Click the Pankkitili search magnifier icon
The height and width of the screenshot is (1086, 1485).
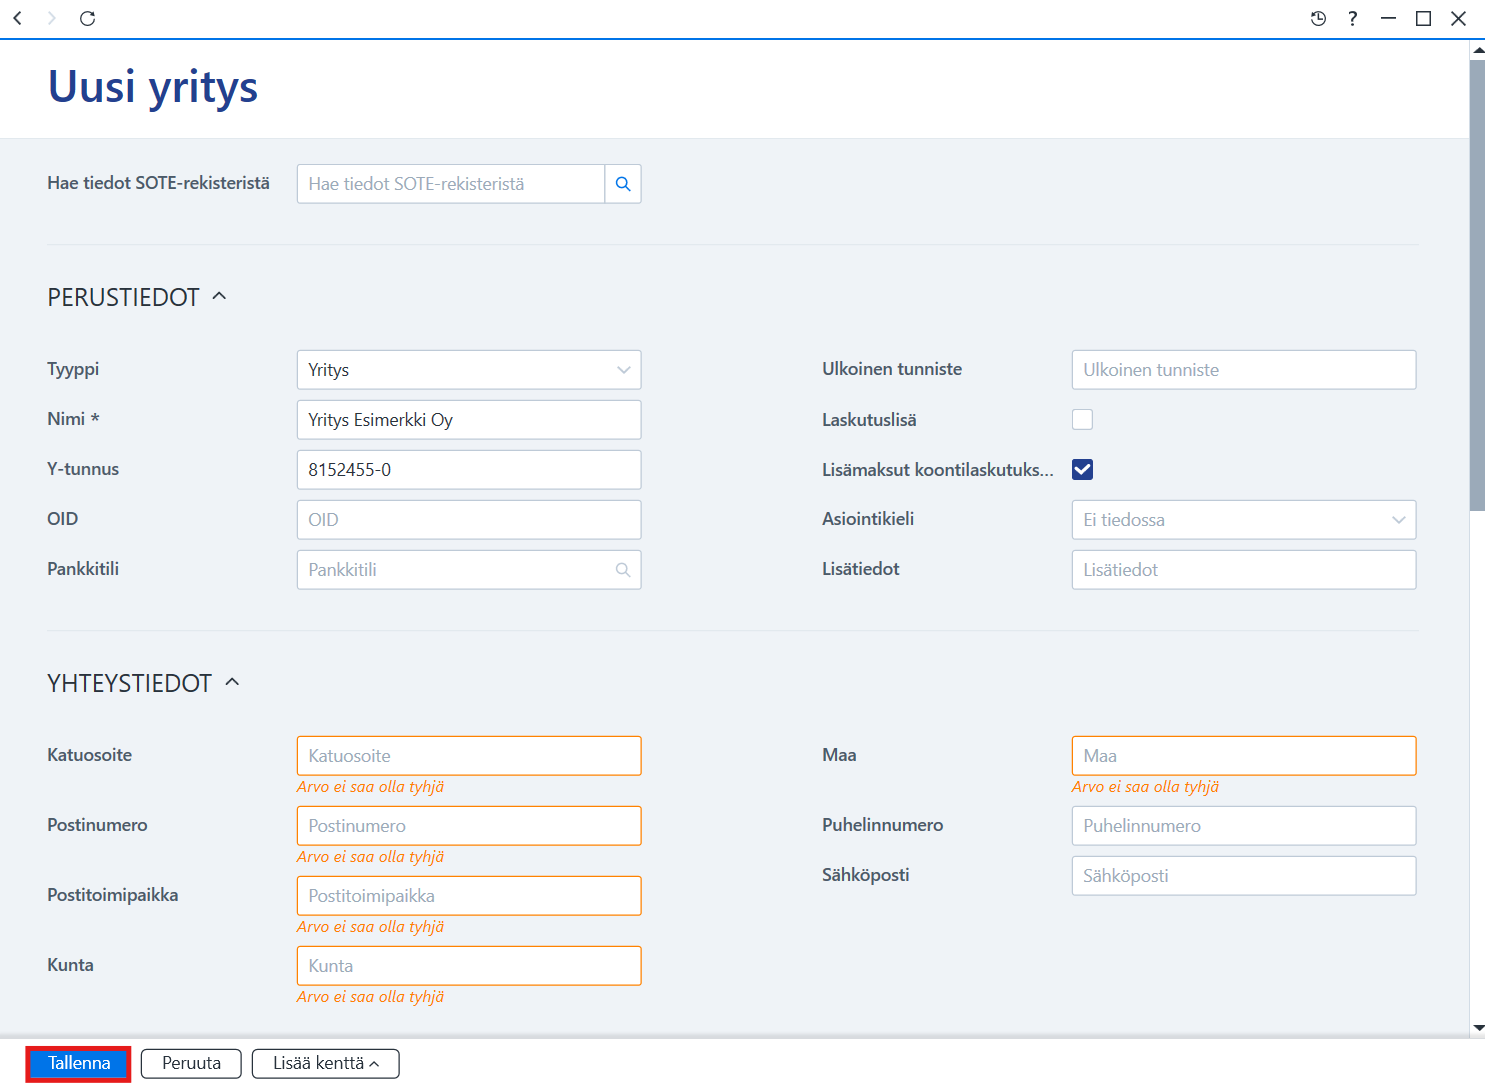coord(623,570)
